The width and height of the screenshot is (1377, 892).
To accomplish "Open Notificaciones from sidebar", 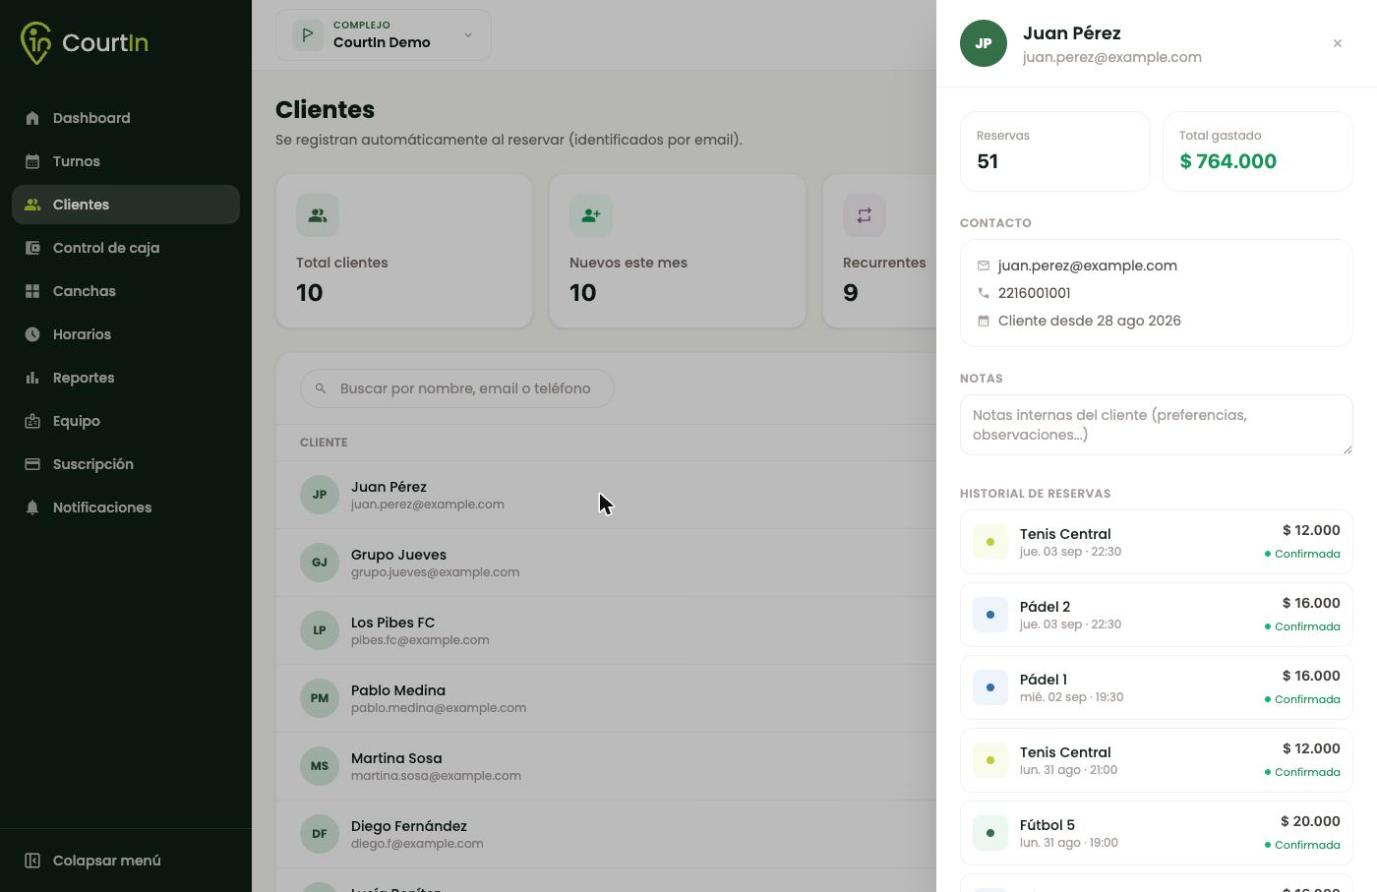I will pyautogui.click(x=126, y=508).
